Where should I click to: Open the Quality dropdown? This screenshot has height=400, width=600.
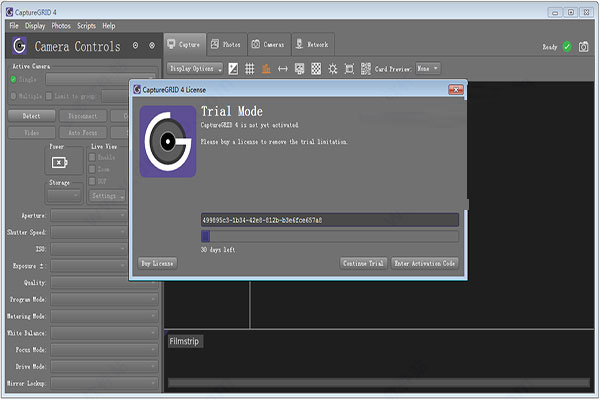click(104, 283)
